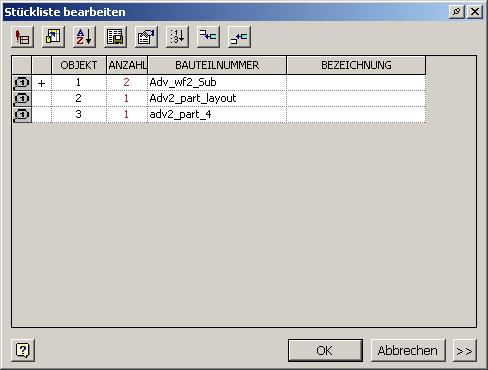Image resolution: width=488 pixels, height=370 pixels.
Task: Open the properties transfer toolbar icon
Action: point(146,37)
